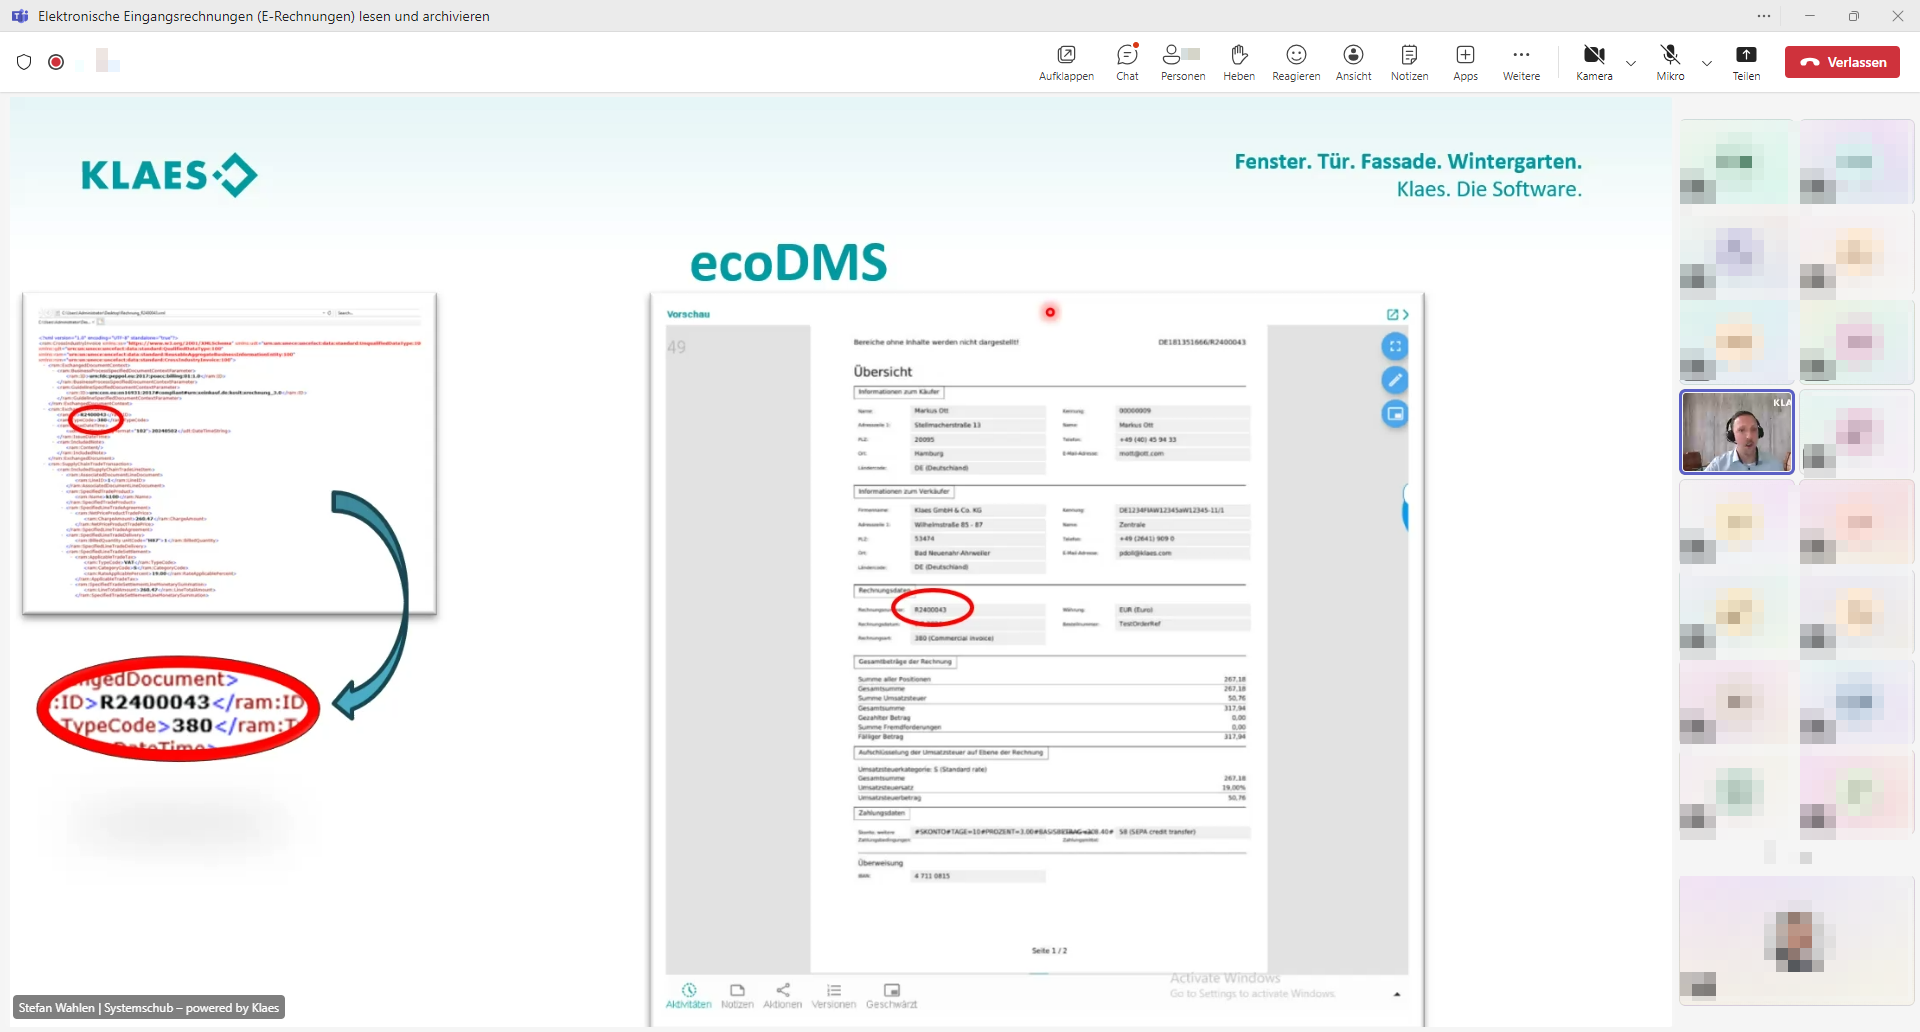Unmute the Mikro microphone
Screen dimensions: 1920x1032
tap(1670, 62)
